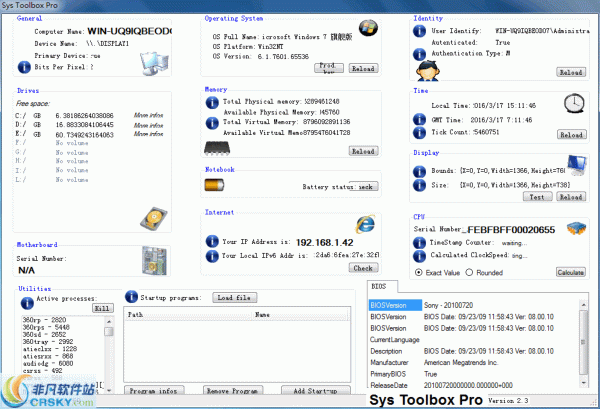Click the Remove Program button
The image size is (600, 409).
(233, 391)
